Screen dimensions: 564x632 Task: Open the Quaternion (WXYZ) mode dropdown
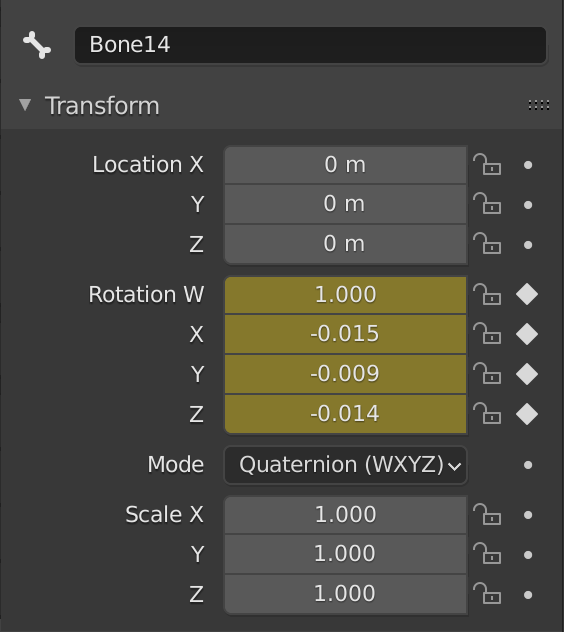(345, 465)
